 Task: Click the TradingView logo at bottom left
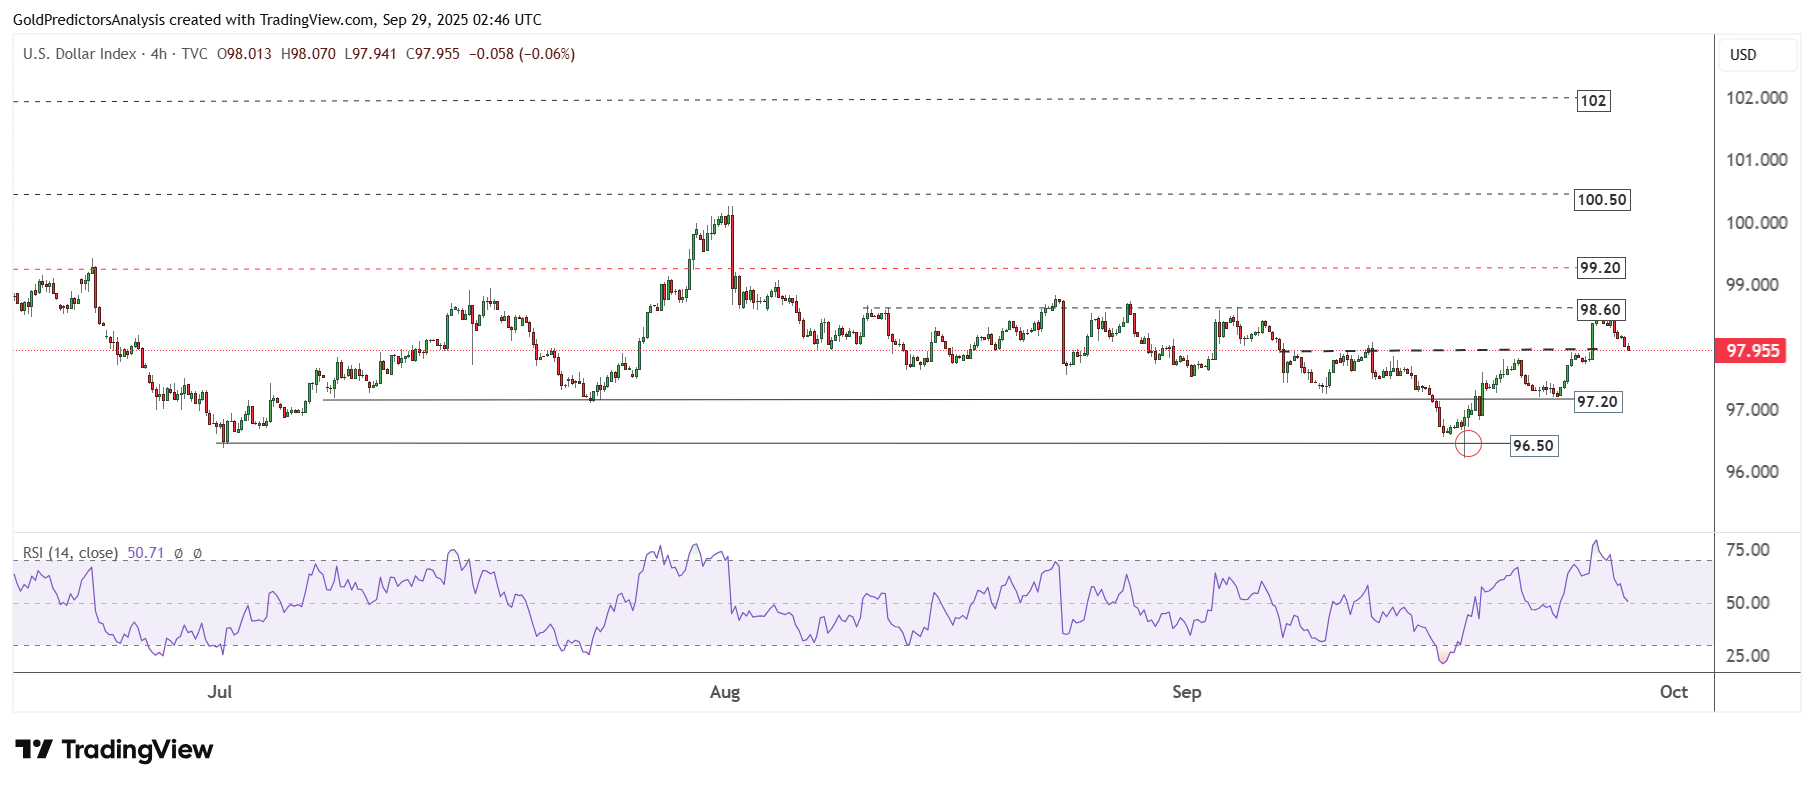(114, 750)
